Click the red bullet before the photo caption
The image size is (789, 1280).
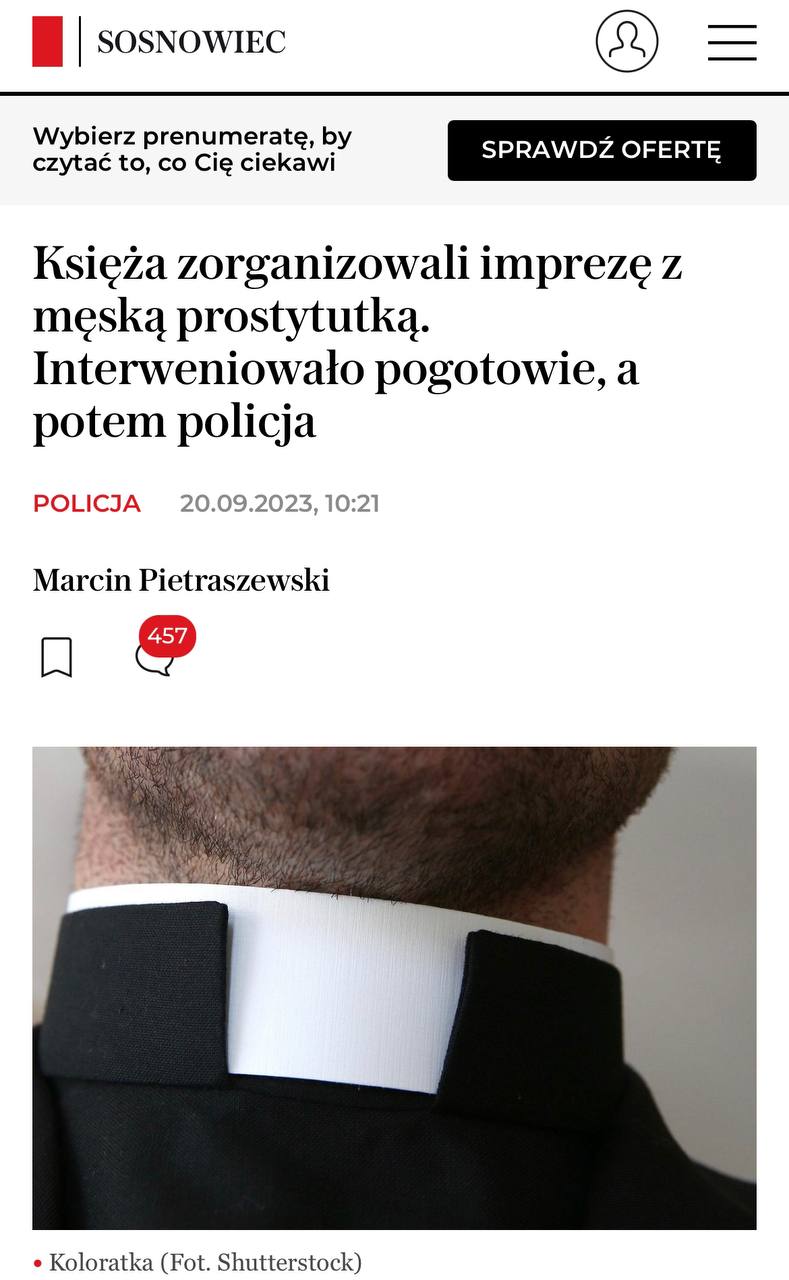[38, 1263]
